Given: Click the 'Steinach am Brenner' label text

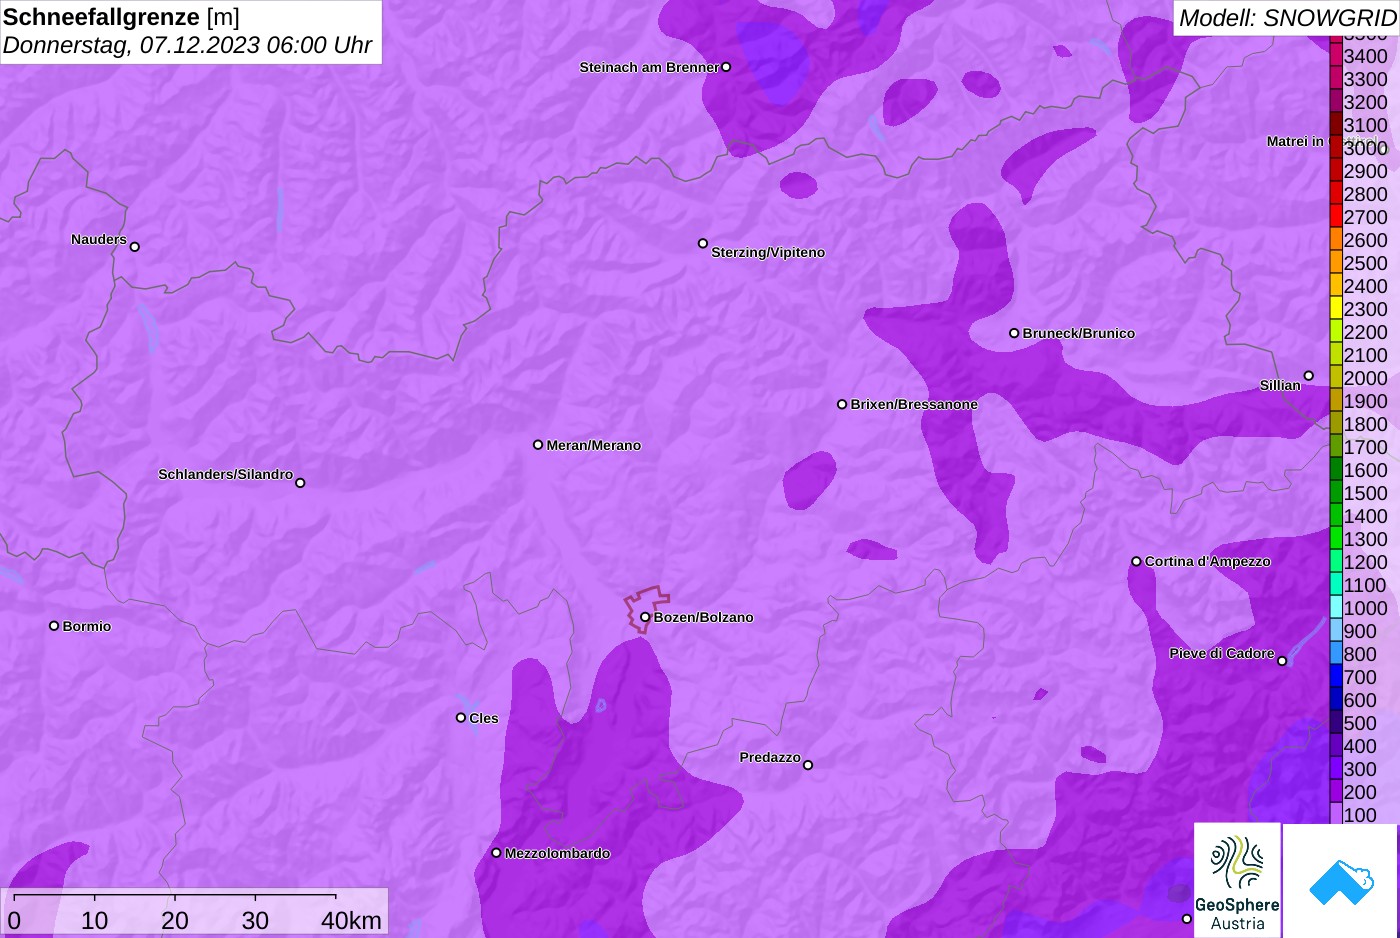Looking at the screenshot, I should pyautogui.click(x=649, y=67).
